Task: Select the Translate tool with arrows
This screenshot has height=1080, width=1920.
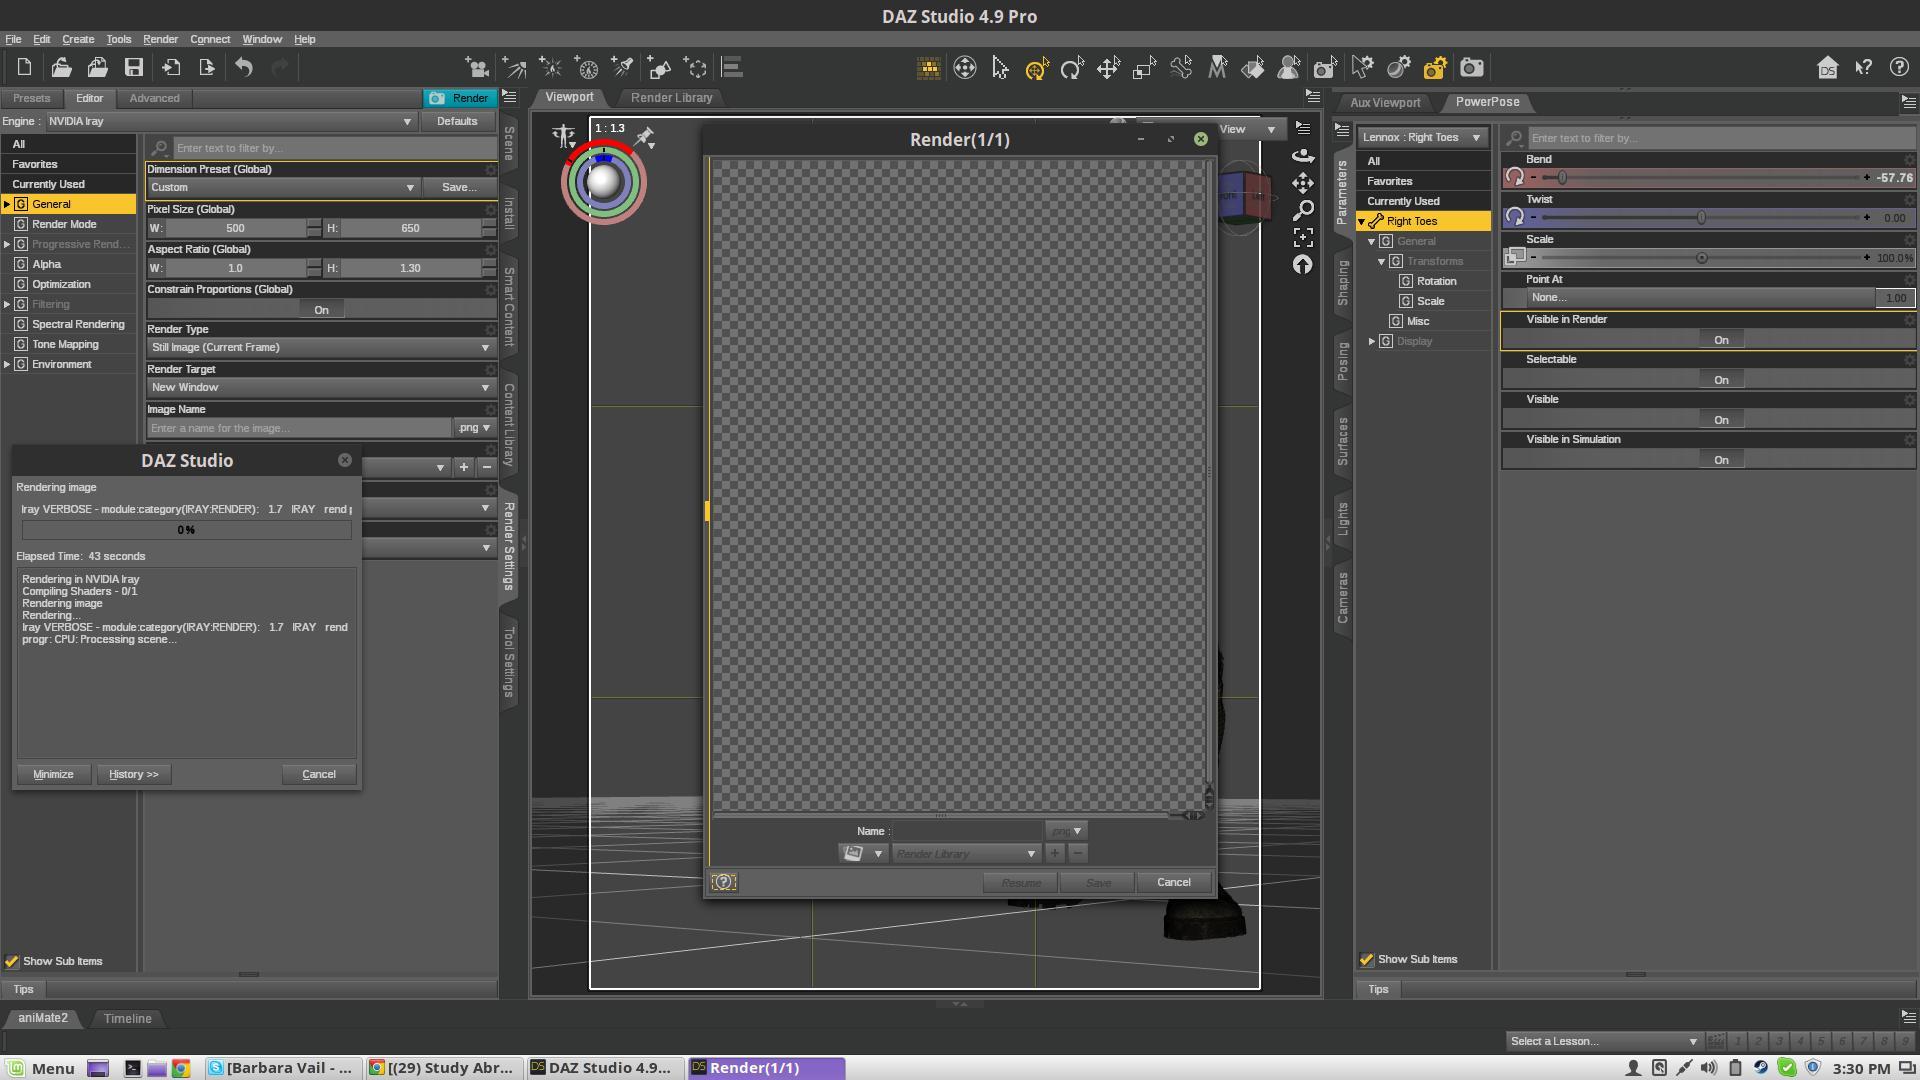Action: pyautogui.click(x=1108, y=68)
